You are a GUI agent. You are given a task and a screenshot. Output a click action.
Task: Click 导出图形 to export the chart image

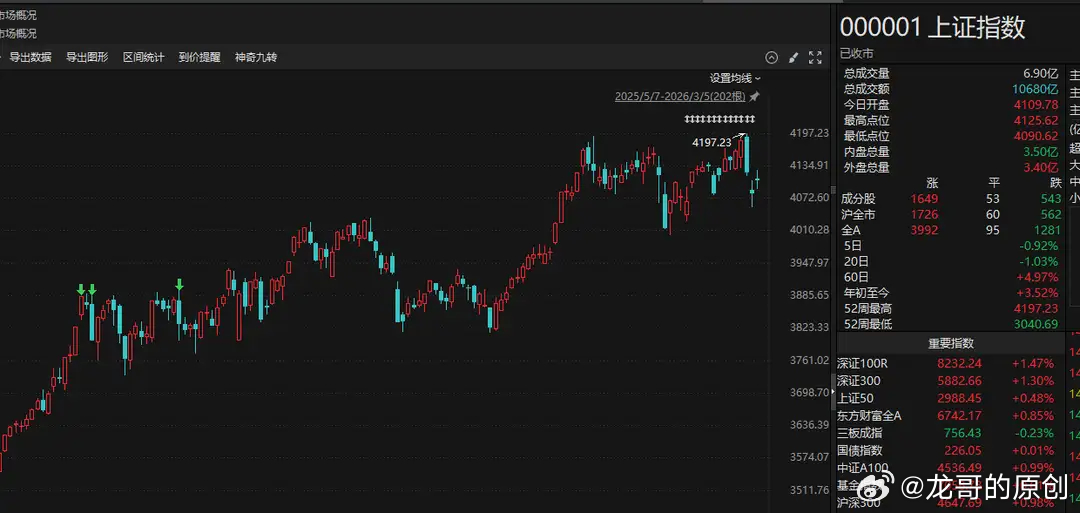click(87, 57)
